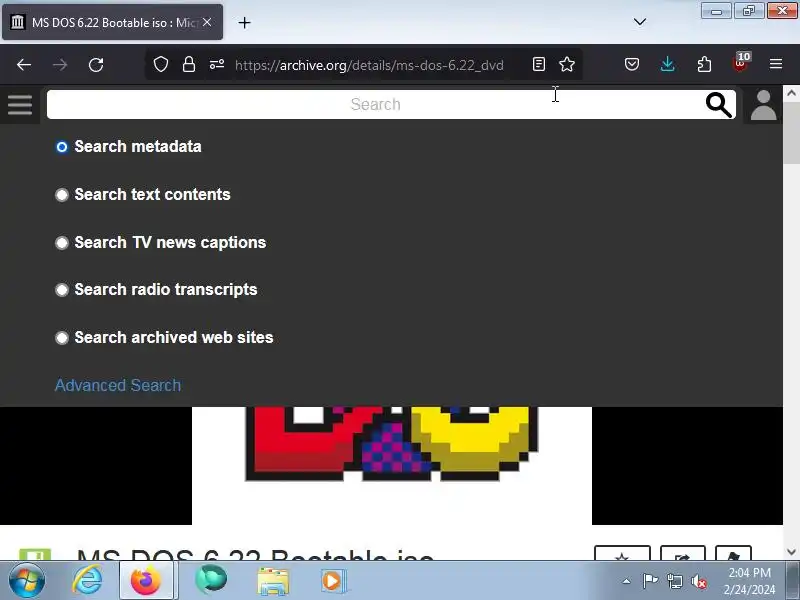Open the green round app in taskbar
Viewport: 800px width, 600px height.
click(x=211, y=581)
